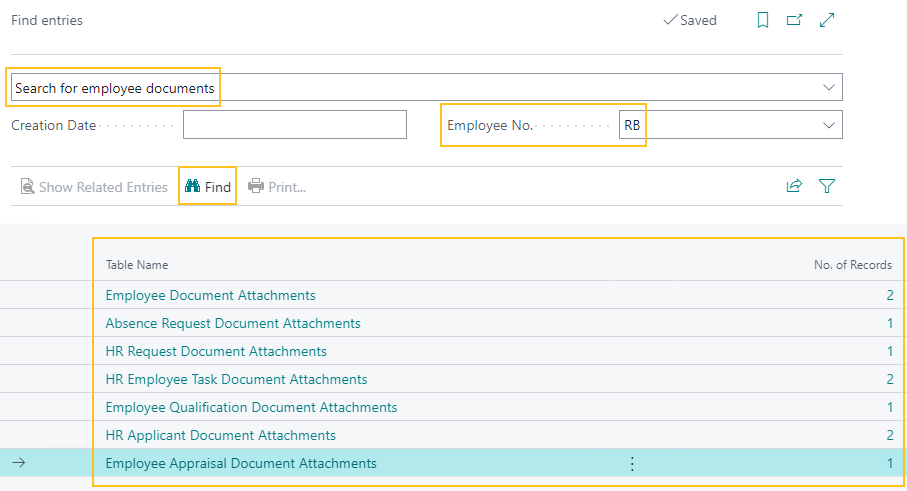This screenshot has height=491, width=907.
Task: Click Show Related Entries action
Action: pyautogui.click(x=94, y=187)
